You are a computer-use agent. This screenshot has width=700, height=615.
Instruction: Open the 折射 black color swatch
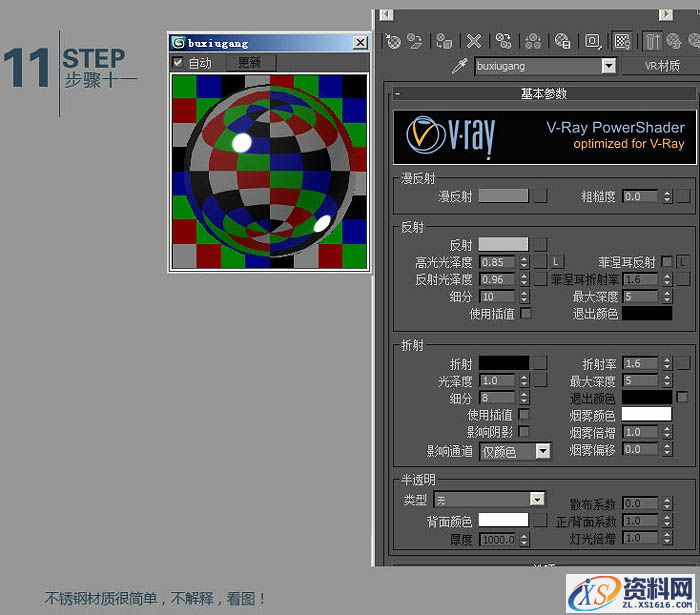(503, 362)
